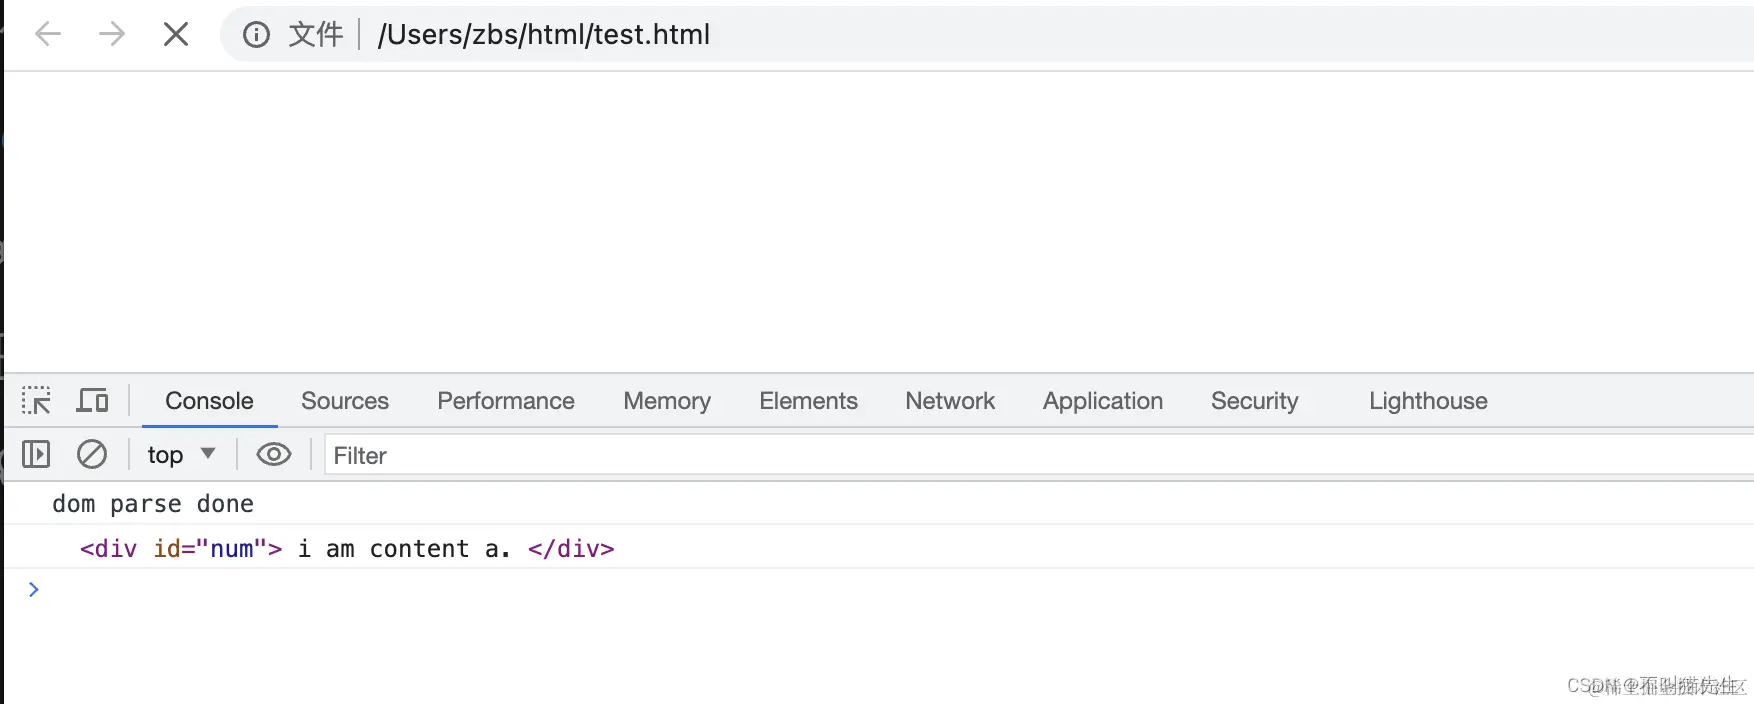Toggle the device toolbar icon
Screen dimensions: 1754x704
93,401
